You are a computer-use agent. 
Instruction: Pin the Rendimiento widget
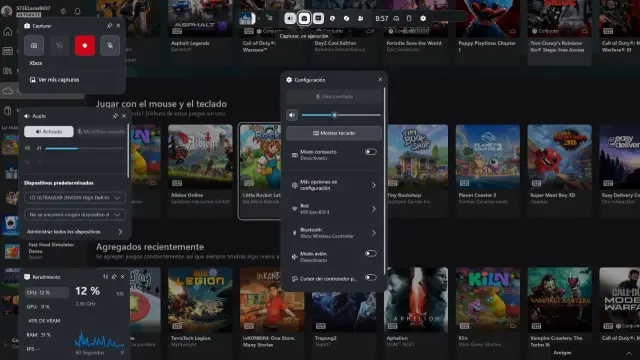click(114, 277)
